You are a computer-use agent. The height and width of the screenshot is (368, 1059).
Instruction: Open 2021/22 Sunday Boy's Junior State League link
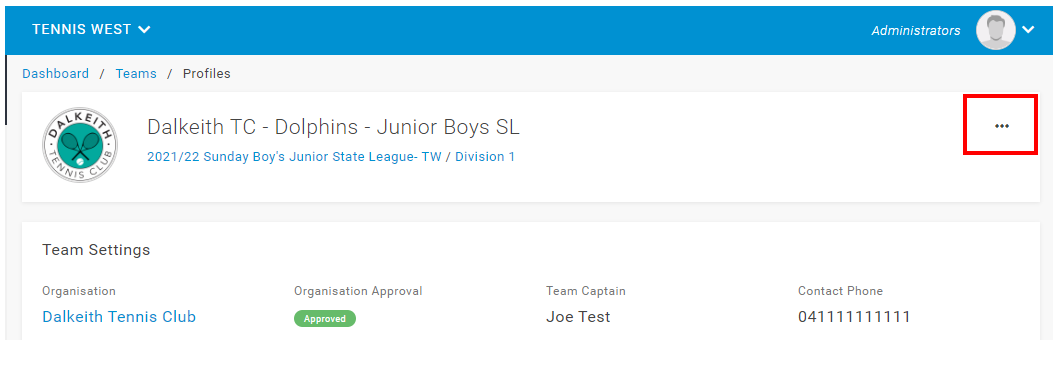pos(294,157)
